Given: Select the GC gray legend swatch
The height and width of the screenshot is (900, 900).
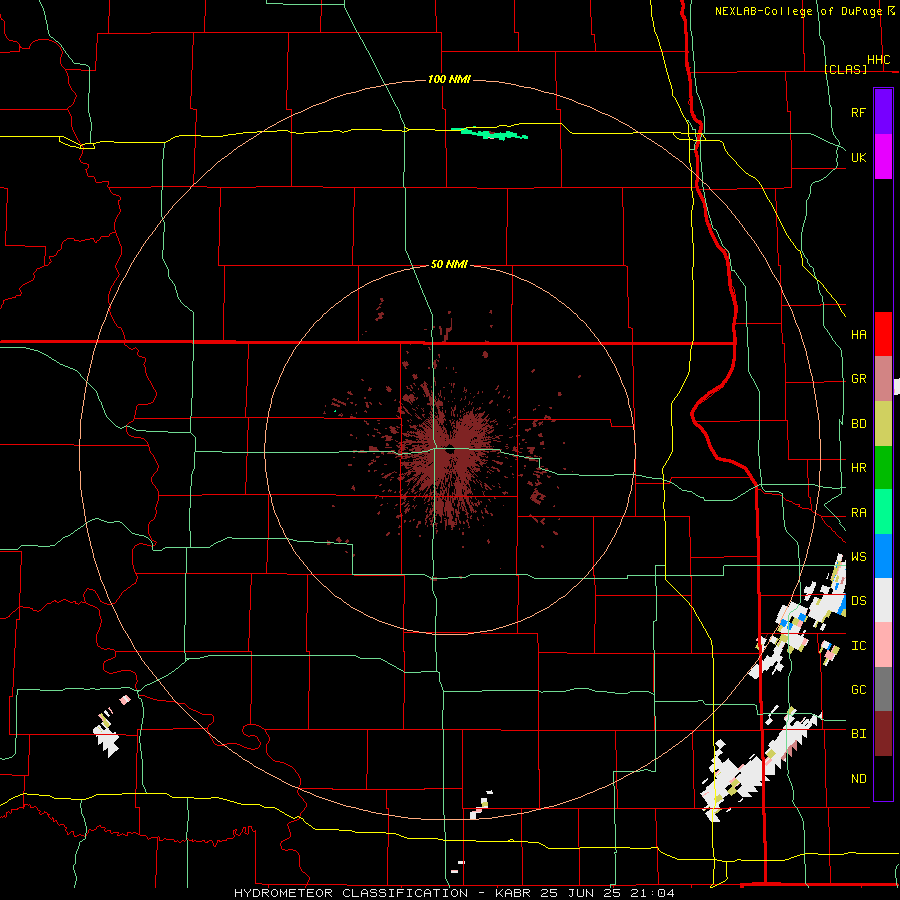Looking at the screenshot, I should (883, 689).
